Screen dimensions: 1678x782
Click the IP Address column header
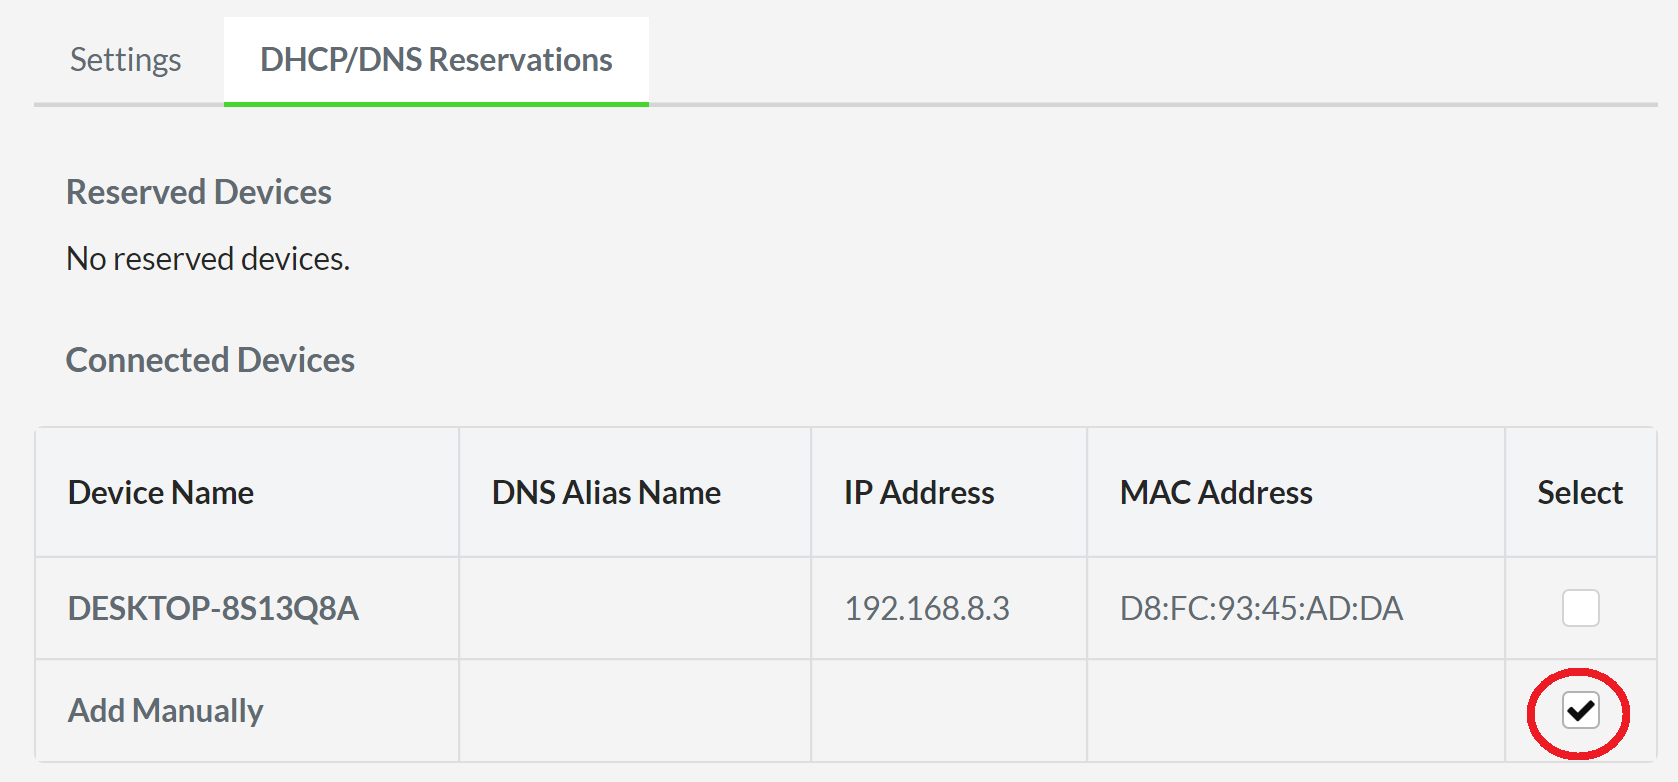pyautogui.click(x=916, y=492)
